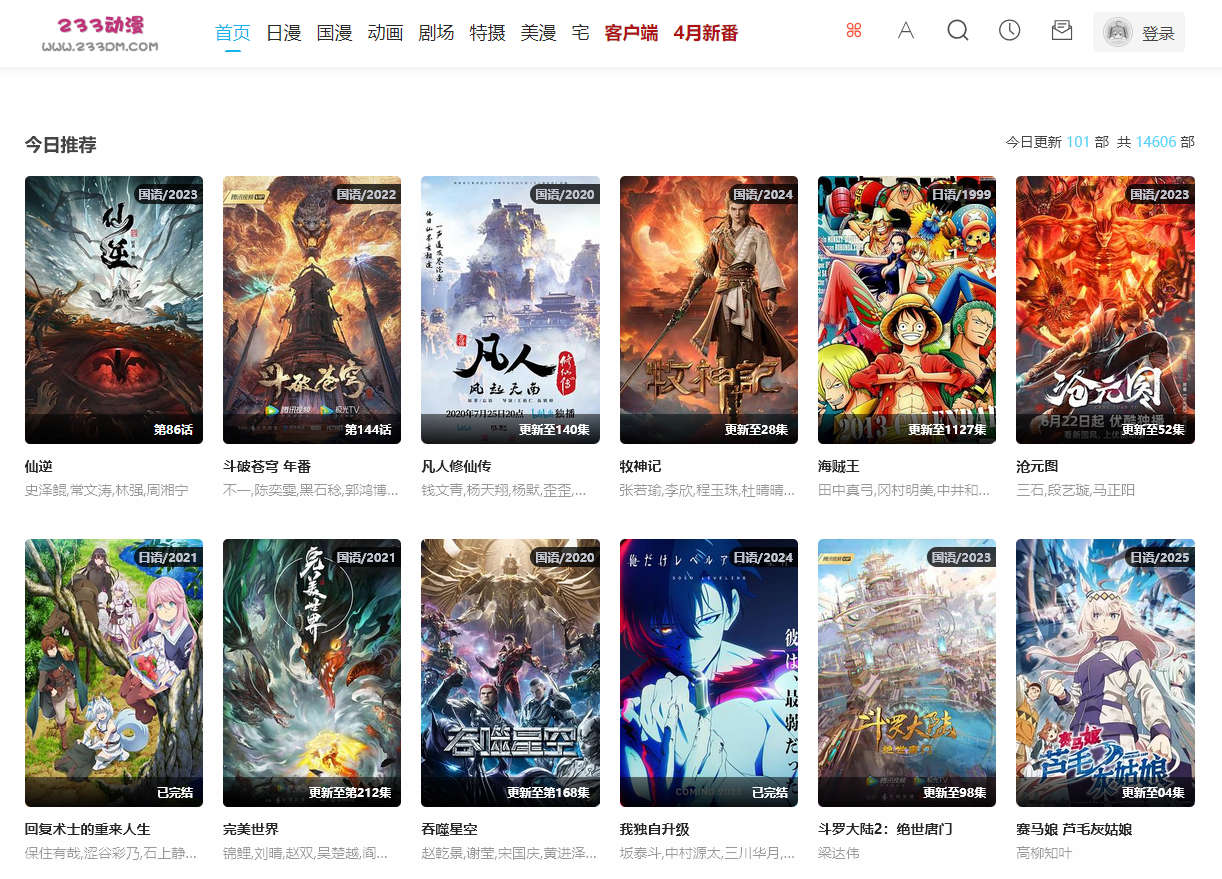Open the 动画 navigation tab
This screenshot has height=879, width=1222.
pyautogui.click(x=385, y=33)
